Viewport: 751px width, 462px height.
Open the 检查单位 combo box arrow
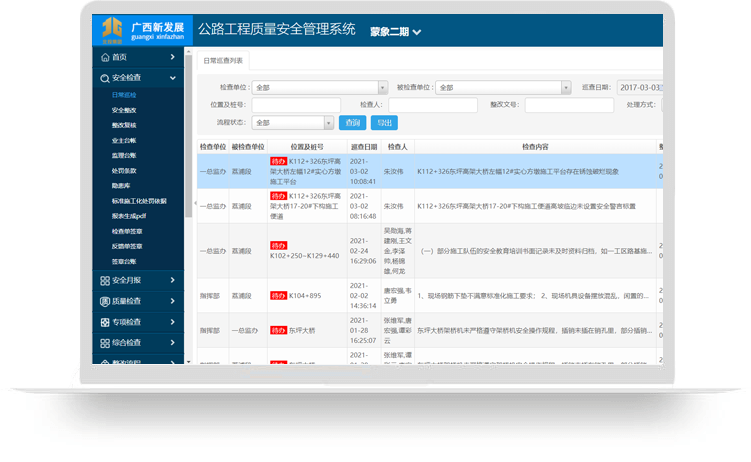pos(382,88)
